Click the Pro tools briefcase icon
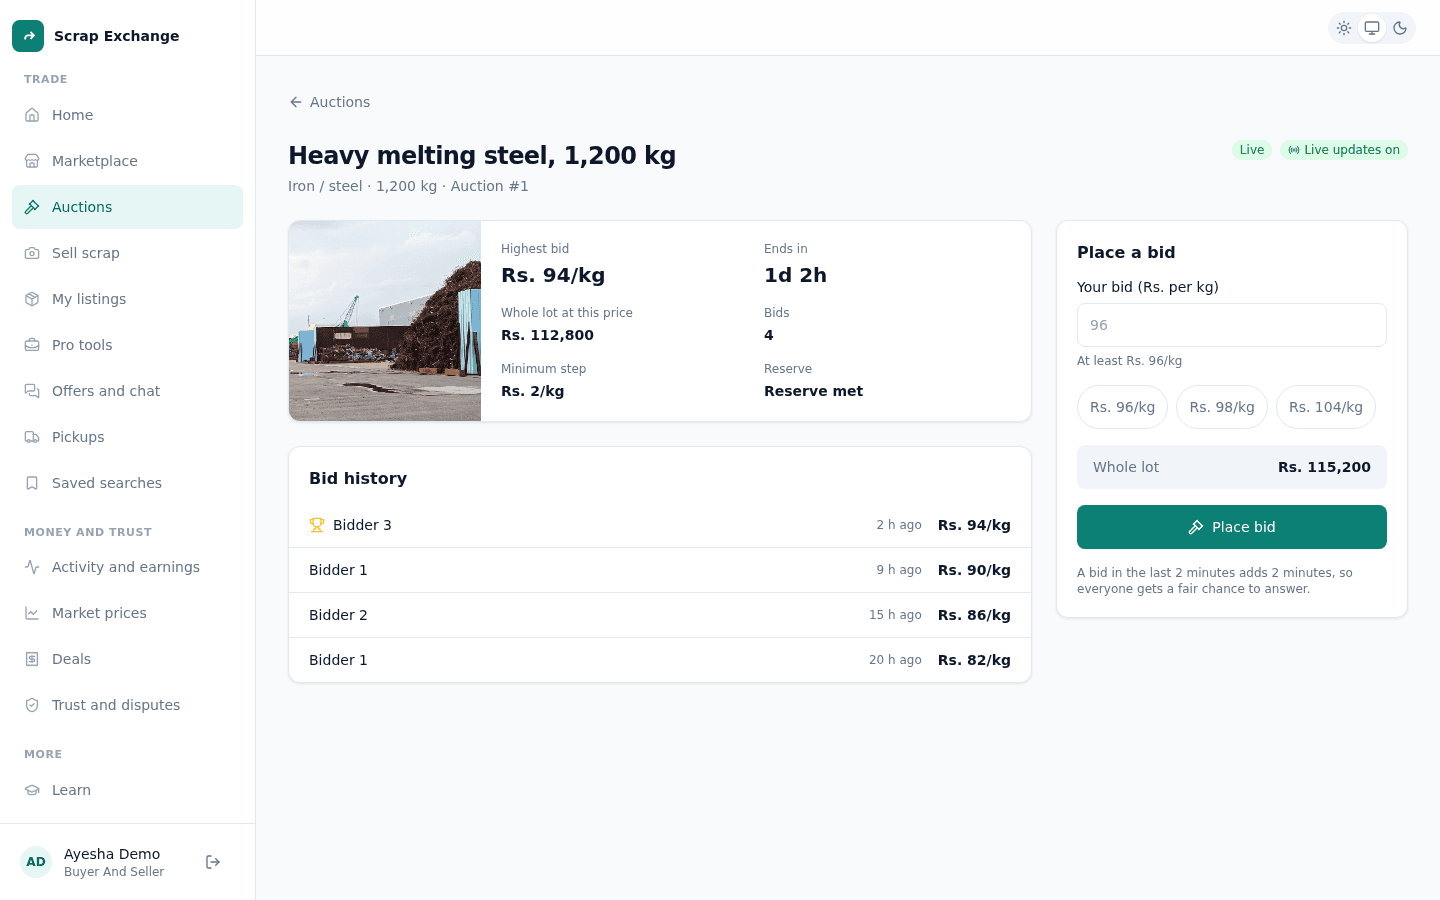The width and height of the screenshot is (1440, 900). coord(32,345)
